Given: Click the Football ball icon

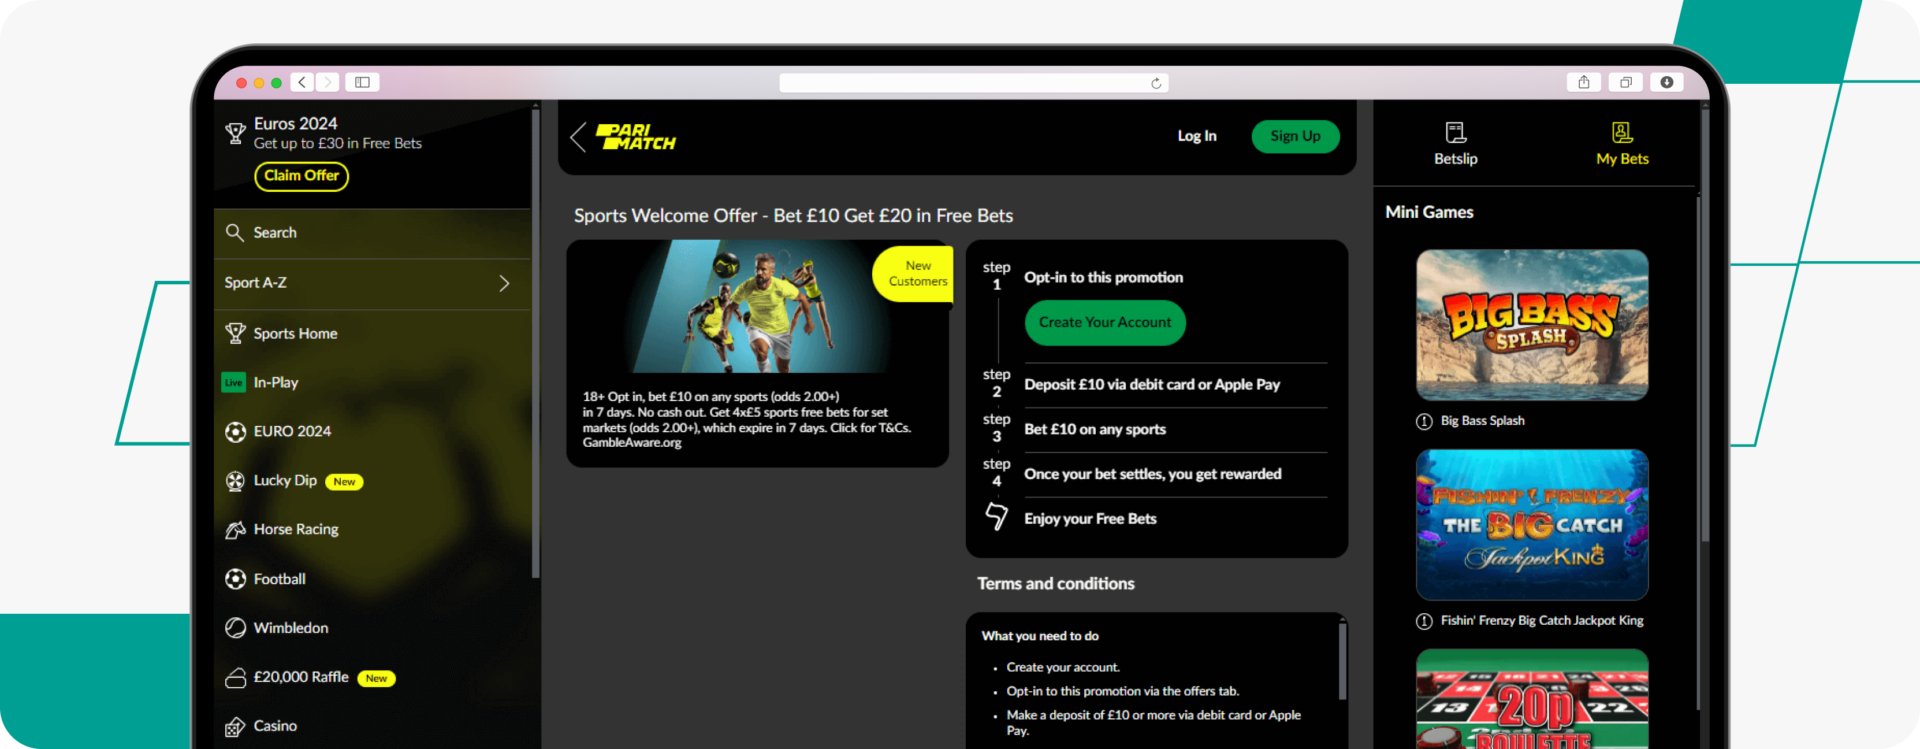Looking at the screenshot, I should point(235,579).
